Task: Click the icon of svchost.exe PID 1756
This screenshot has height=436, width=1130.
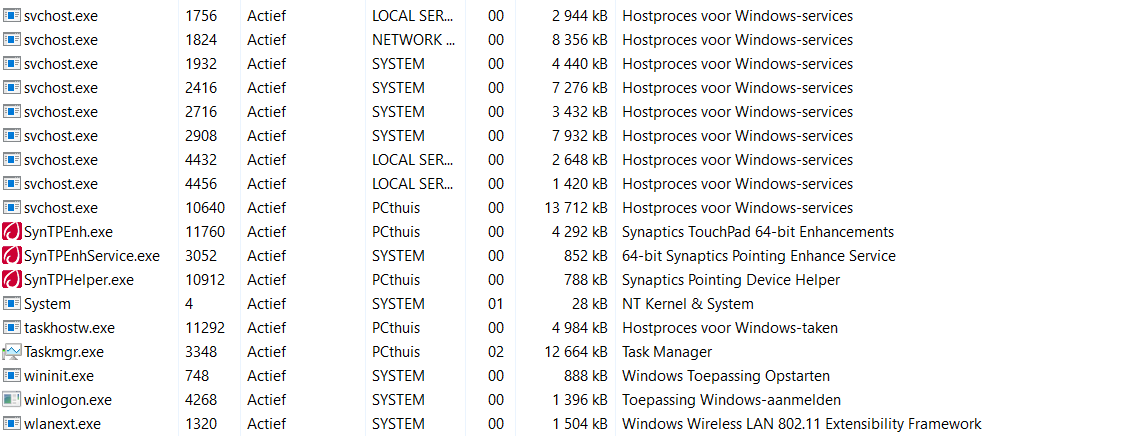Action: click(12, 15)
